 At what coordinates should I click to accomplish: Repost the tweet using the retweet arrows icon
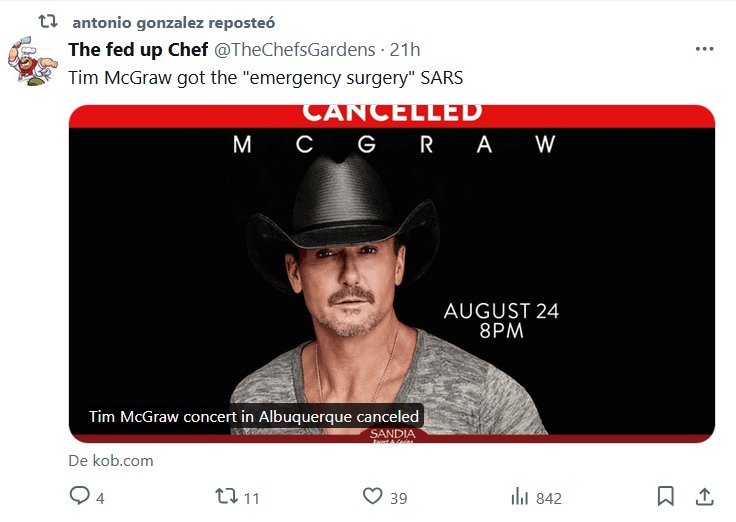(x=226, y=497)
